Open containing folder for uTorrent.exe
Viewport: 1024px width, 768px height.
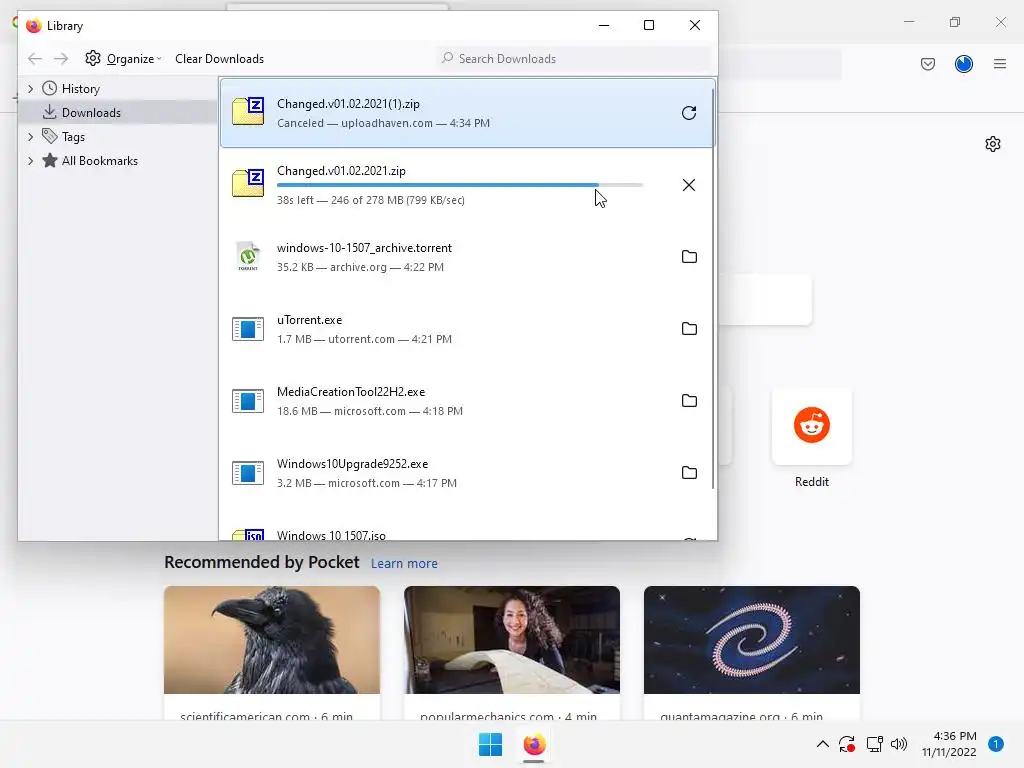pos(689,328)
